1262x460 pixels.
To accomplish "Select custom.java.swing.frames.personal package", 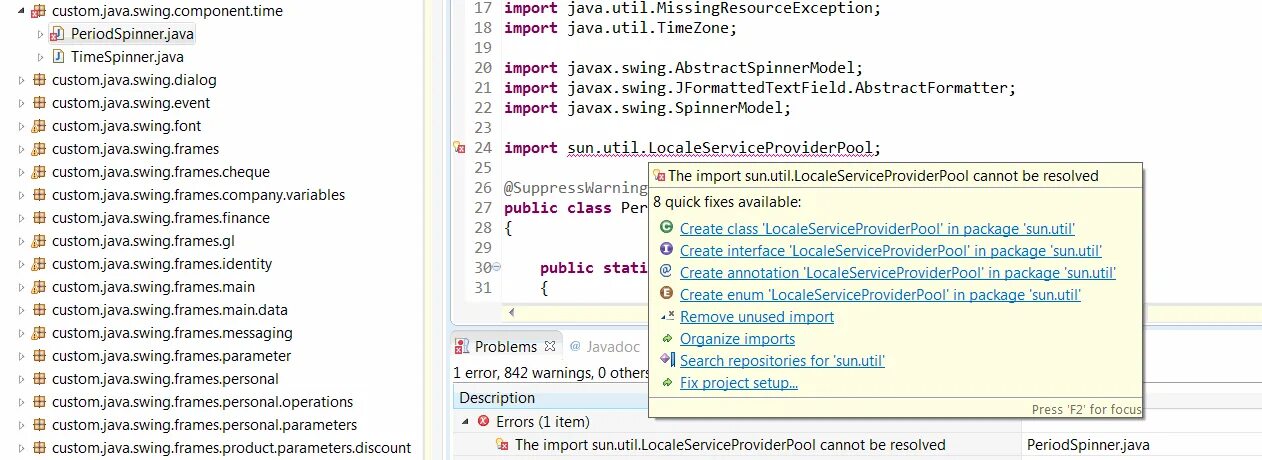I will coord(165,379).
